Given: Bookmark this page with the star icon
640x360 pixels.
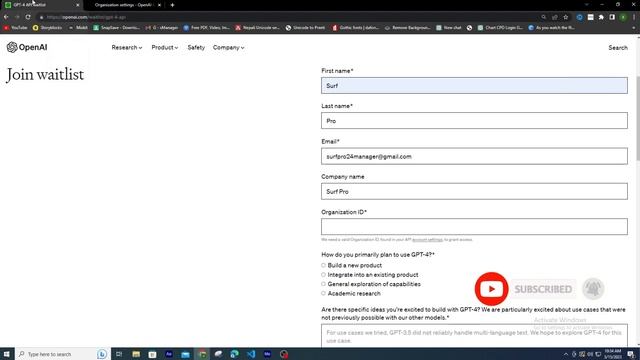Looking at the screenshot, I should (x=566, y=17).
